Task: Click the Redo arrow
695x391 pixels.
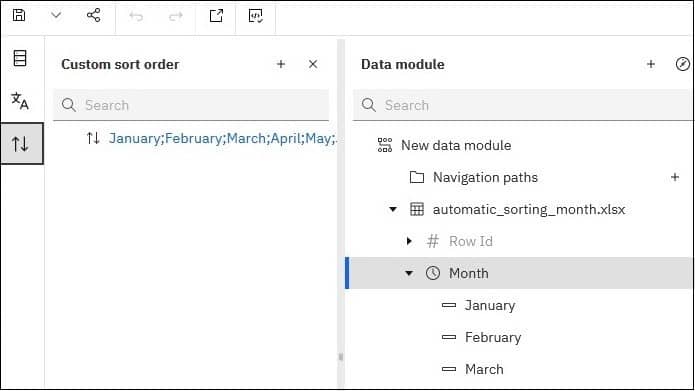Action: 176,16
